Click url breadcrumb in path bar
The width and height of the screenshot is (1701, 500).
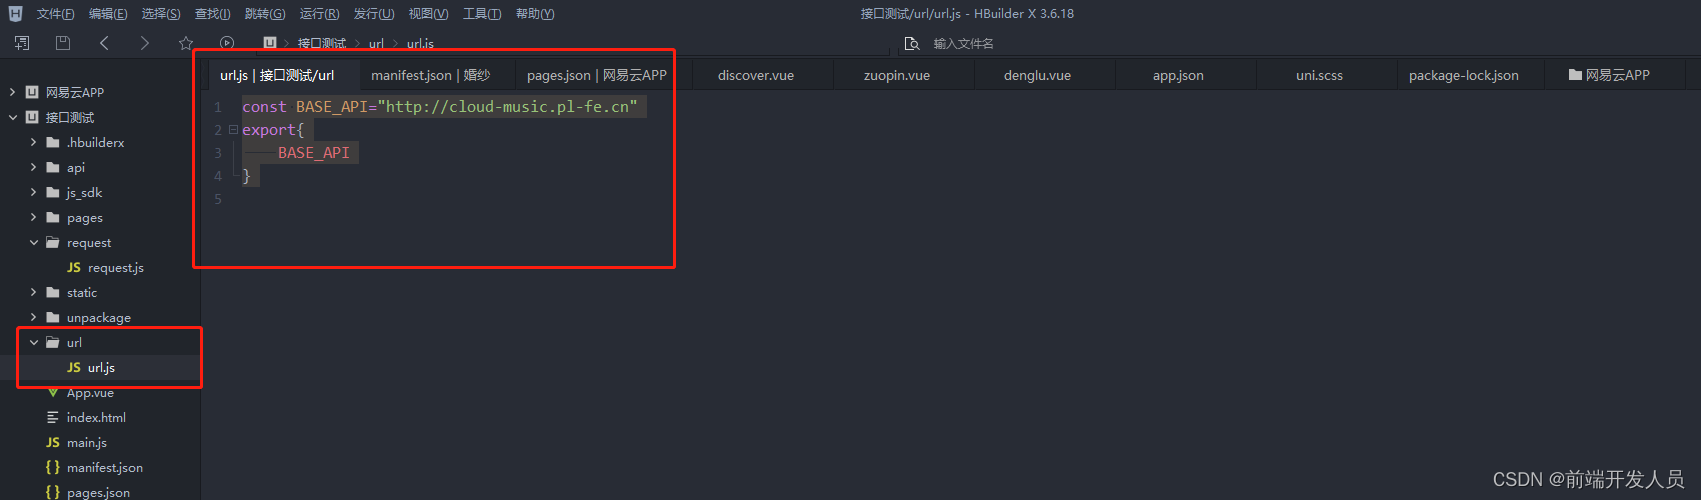click(376, 44)
